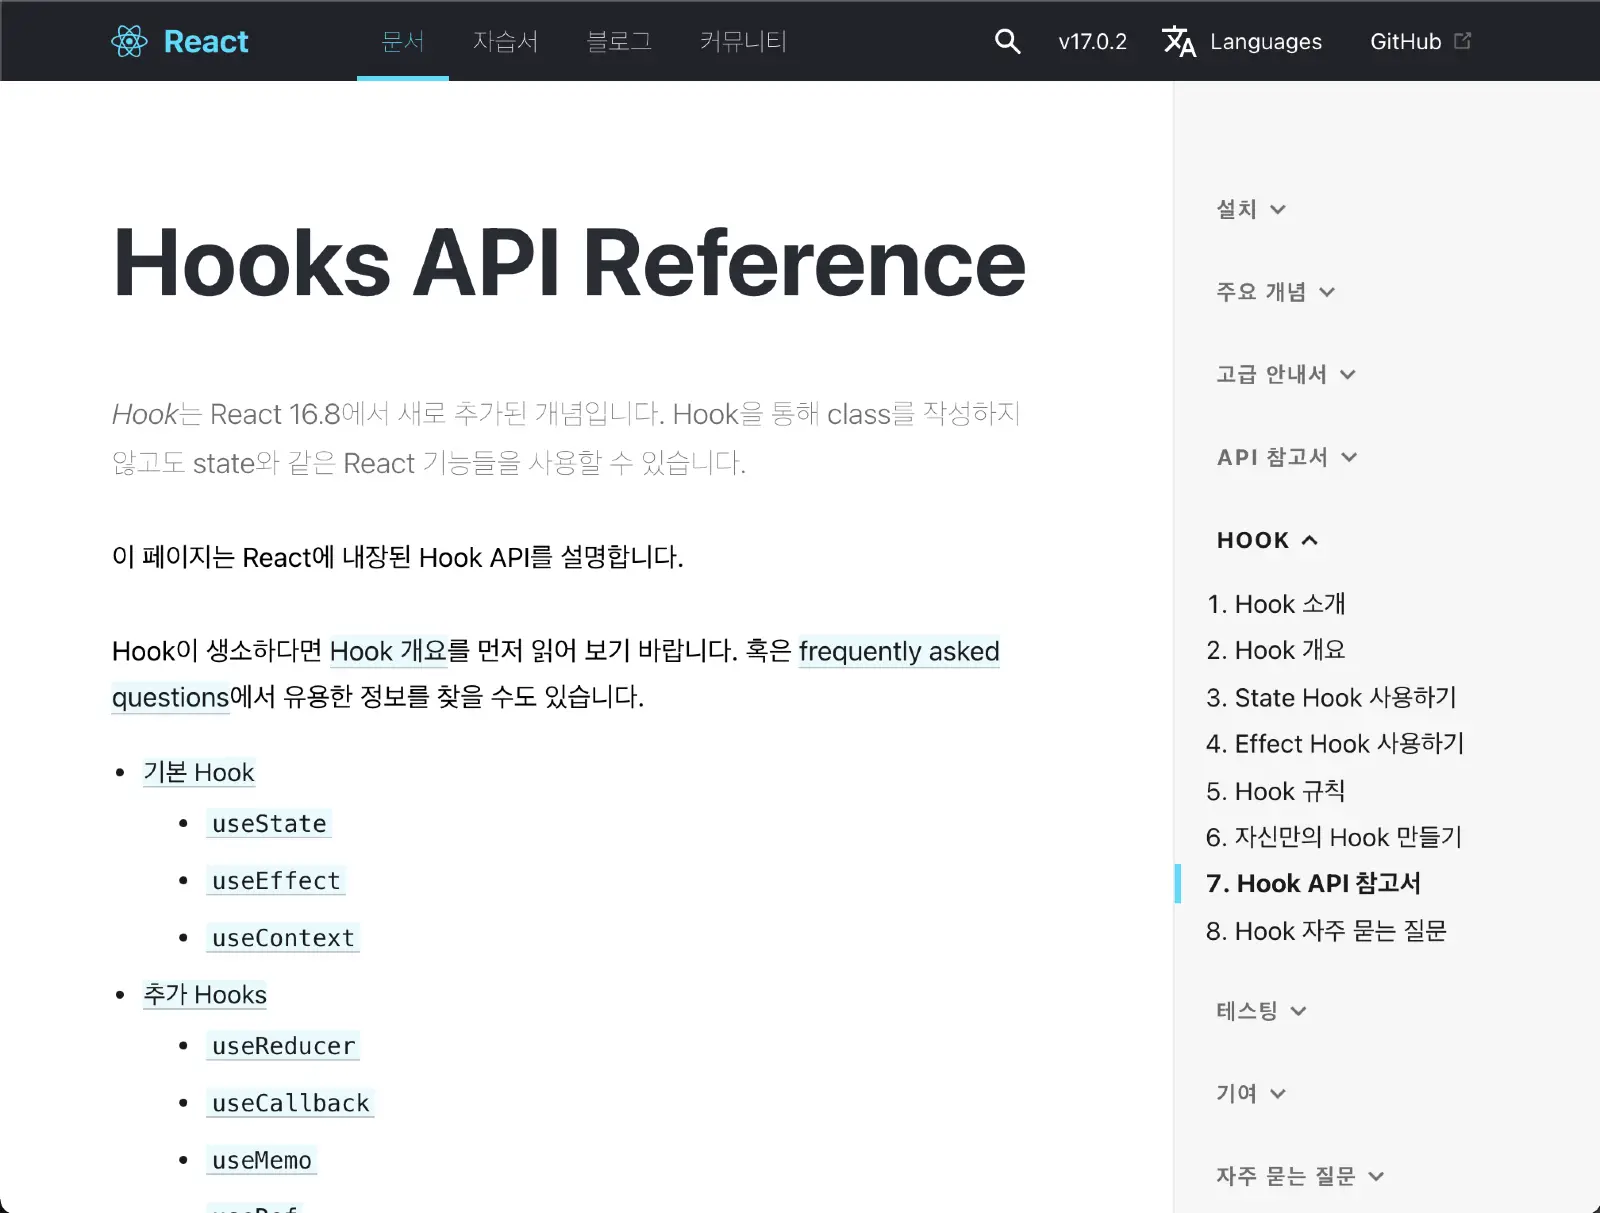Click the React atom logo icon
Screen dimensions: 1600x1213
tap(129, 41)
